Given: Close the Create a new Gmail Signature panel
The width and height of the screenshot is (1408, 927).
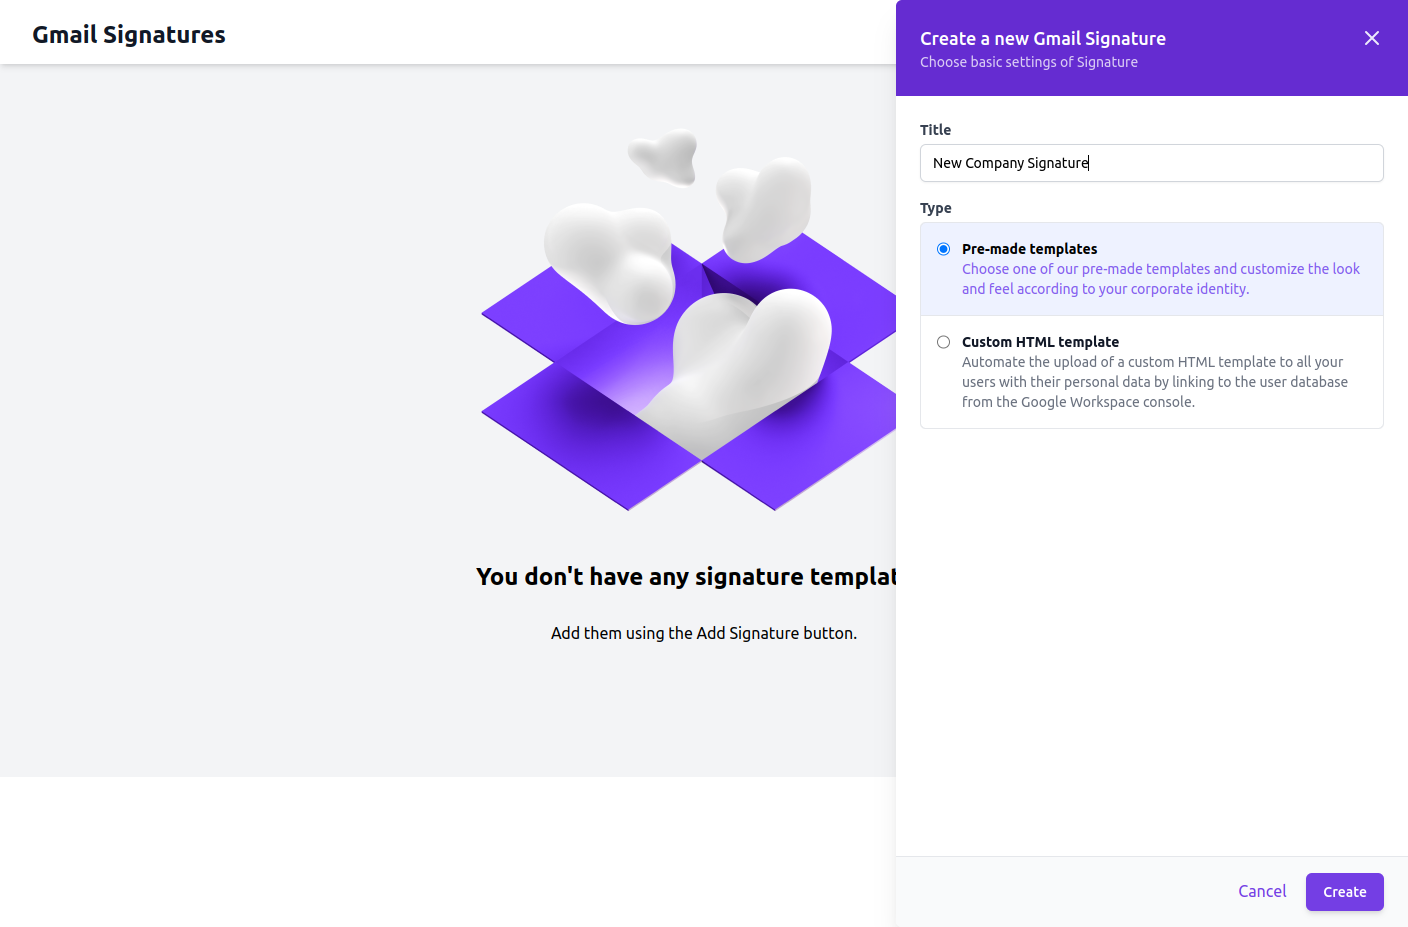Looking at the screenshot, I should click(1371, 38).
